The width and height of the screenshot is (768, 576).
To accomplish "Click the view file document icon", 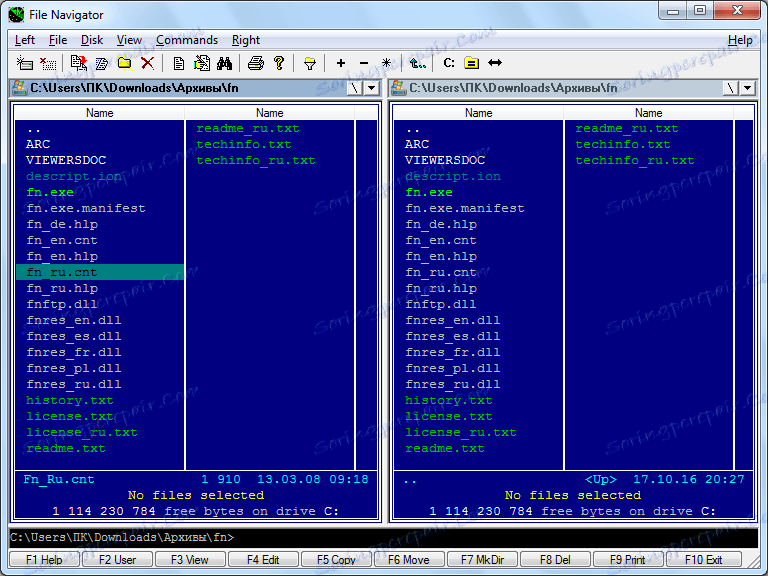I will (x=179, y=63).
